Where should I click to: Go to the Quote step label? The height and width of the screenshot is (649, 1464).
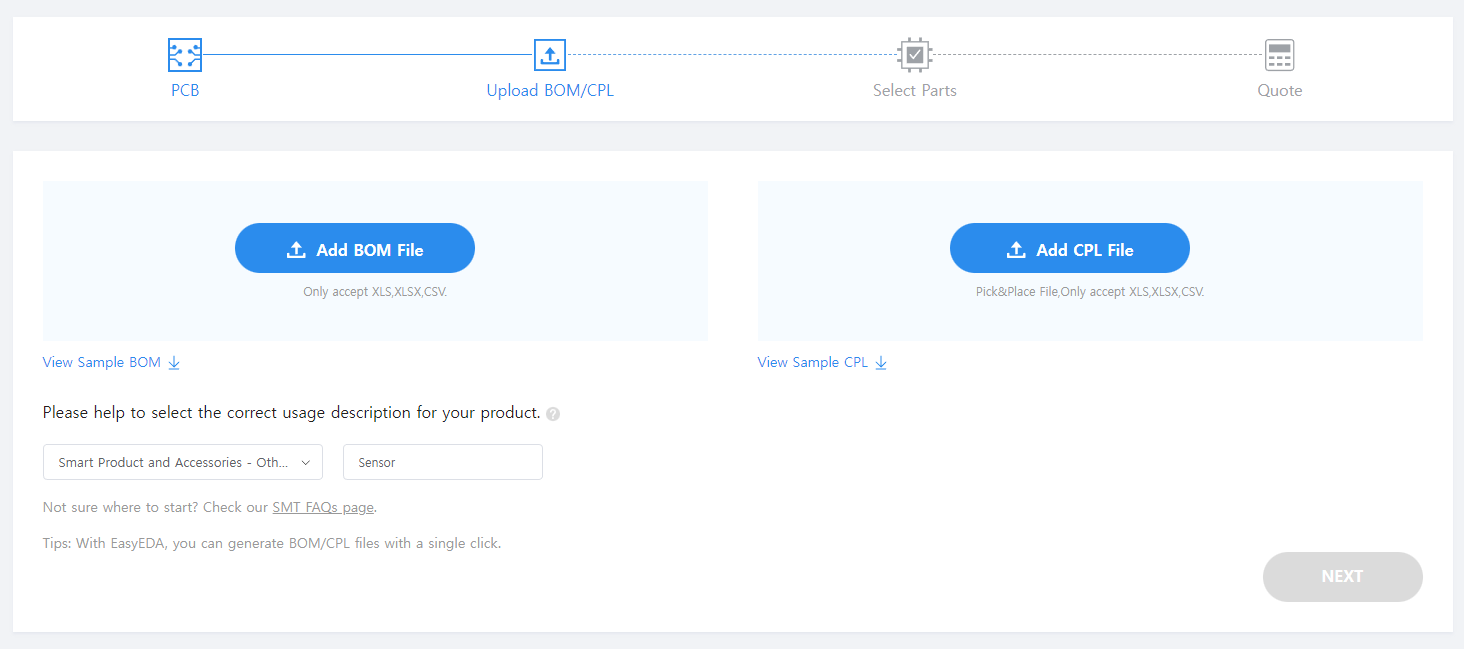[1280, 90]
